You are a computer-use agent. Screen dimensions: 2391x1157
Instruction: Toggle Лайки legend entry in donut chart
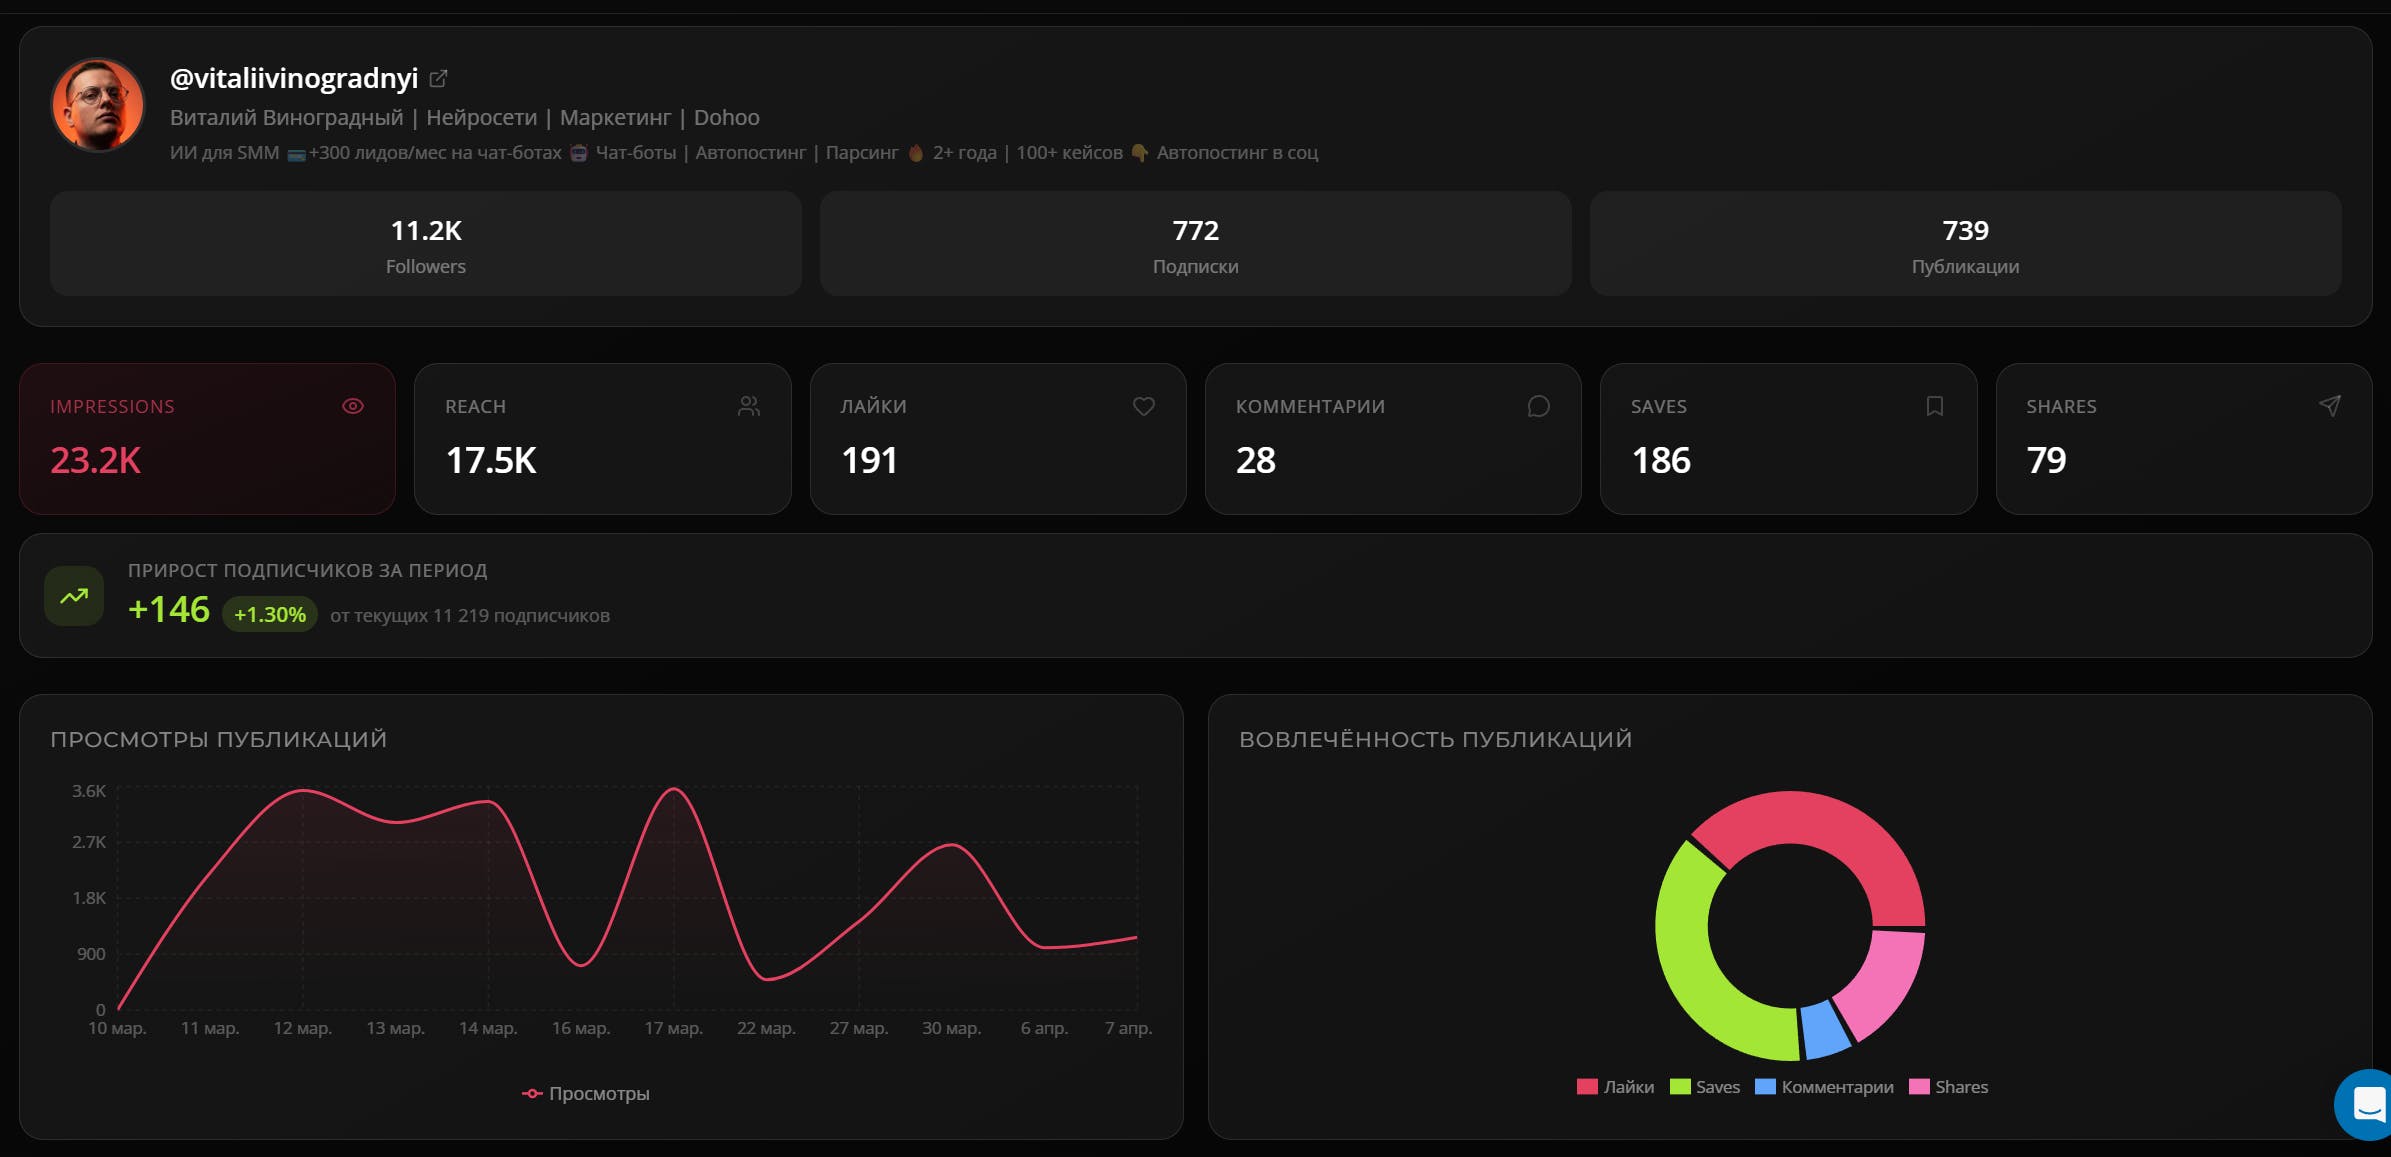click(x=1616, y=1087)
